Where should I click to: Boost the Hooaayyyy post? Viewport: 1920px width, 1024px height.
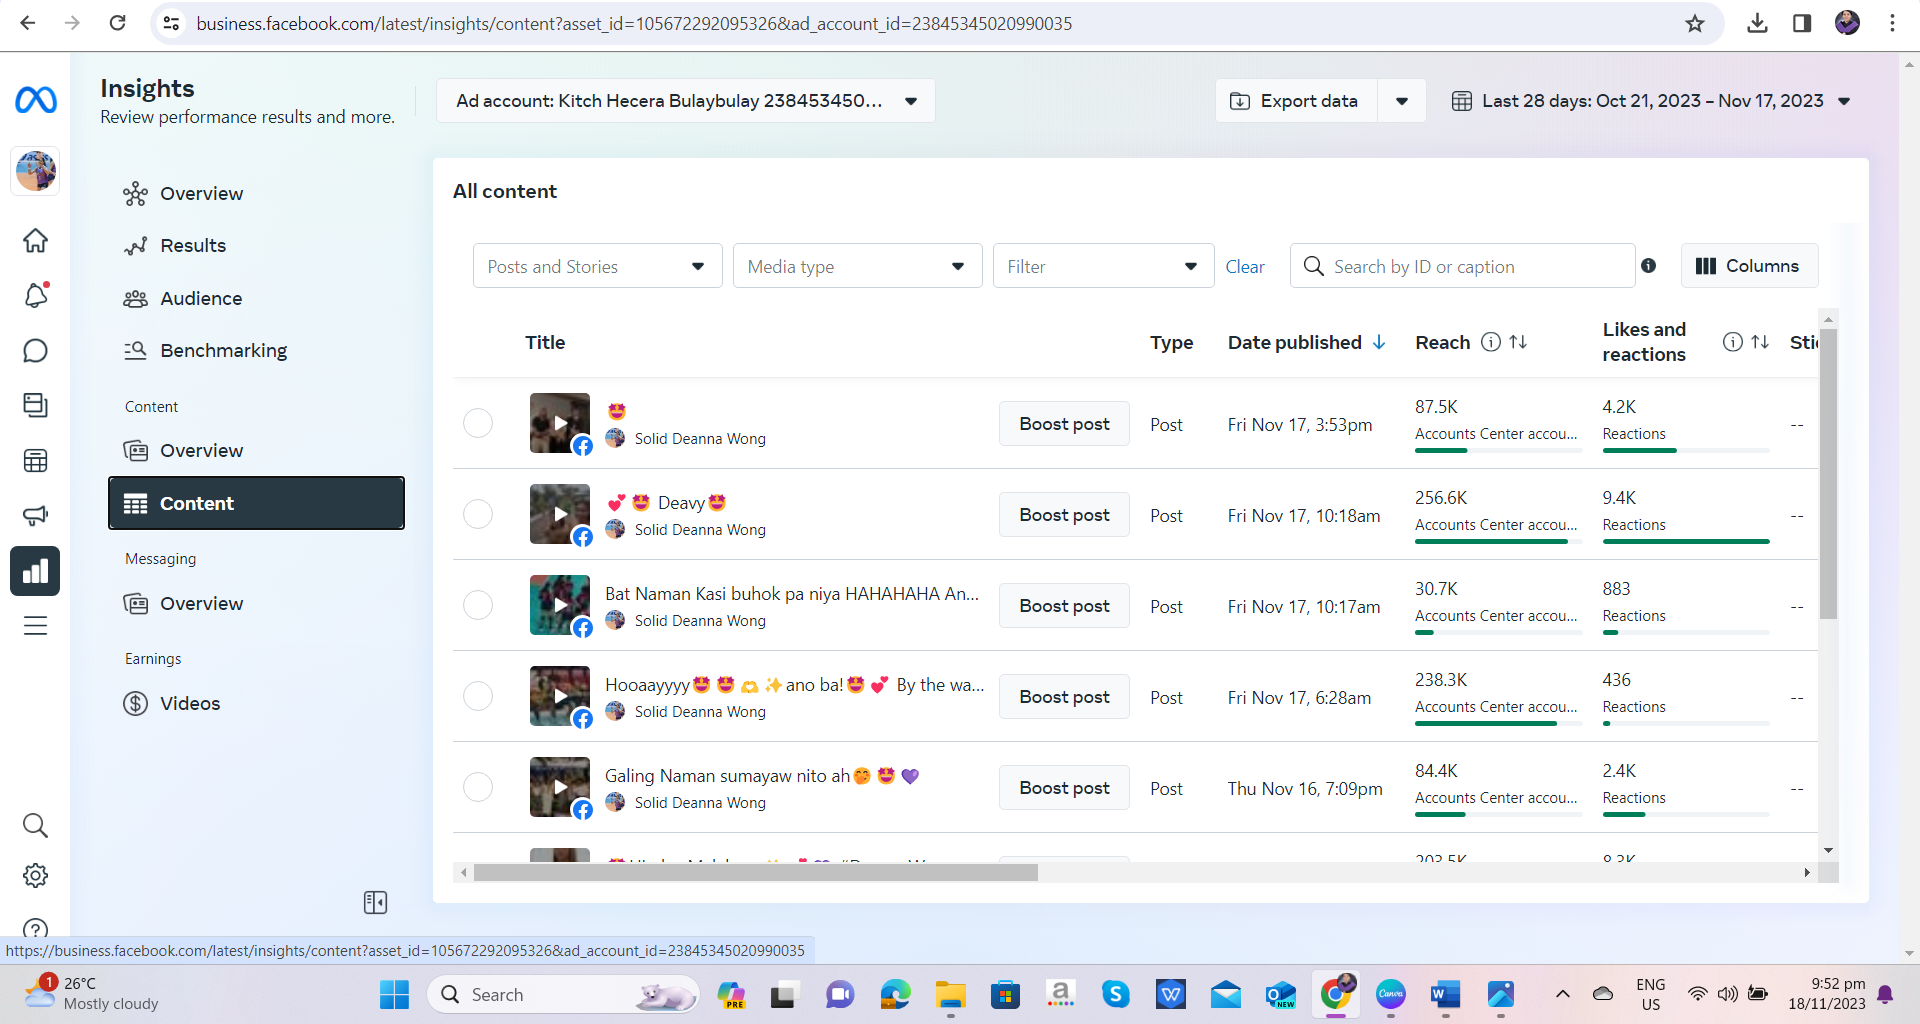point(1064,697)
